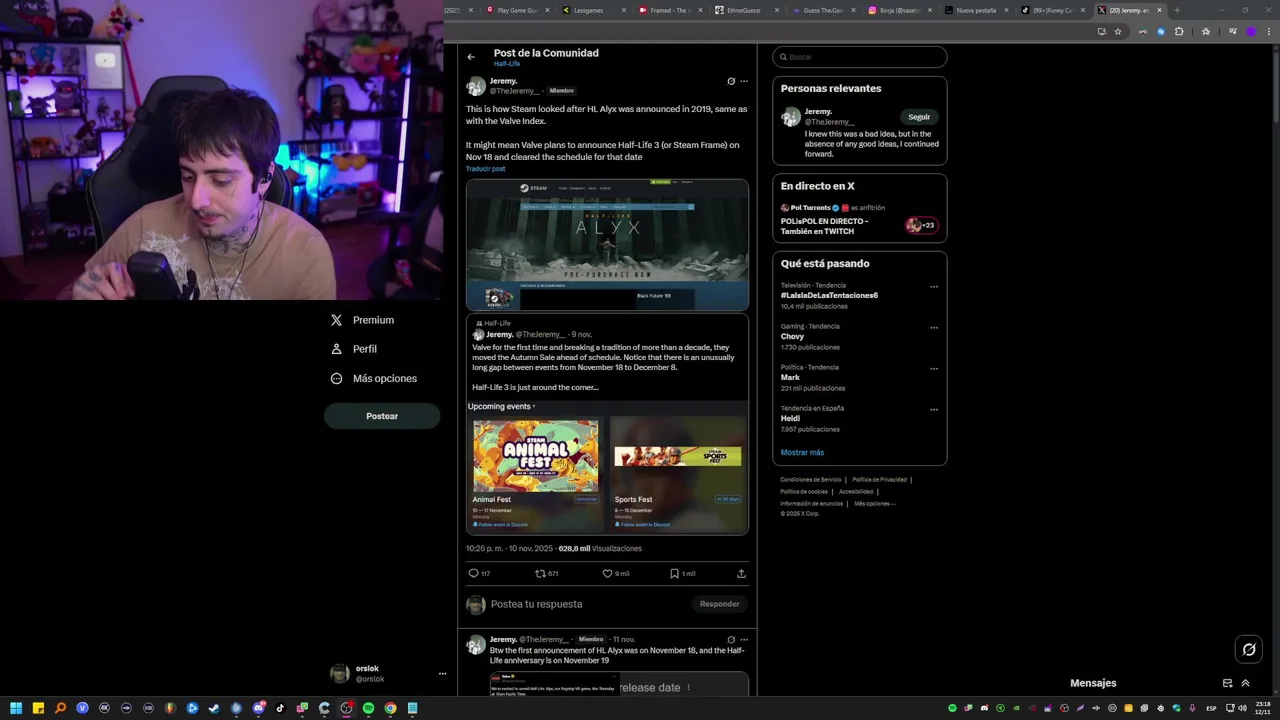Open Más opciones in the sidebar
Screen dimensions: 1280x720
(373, 378)
